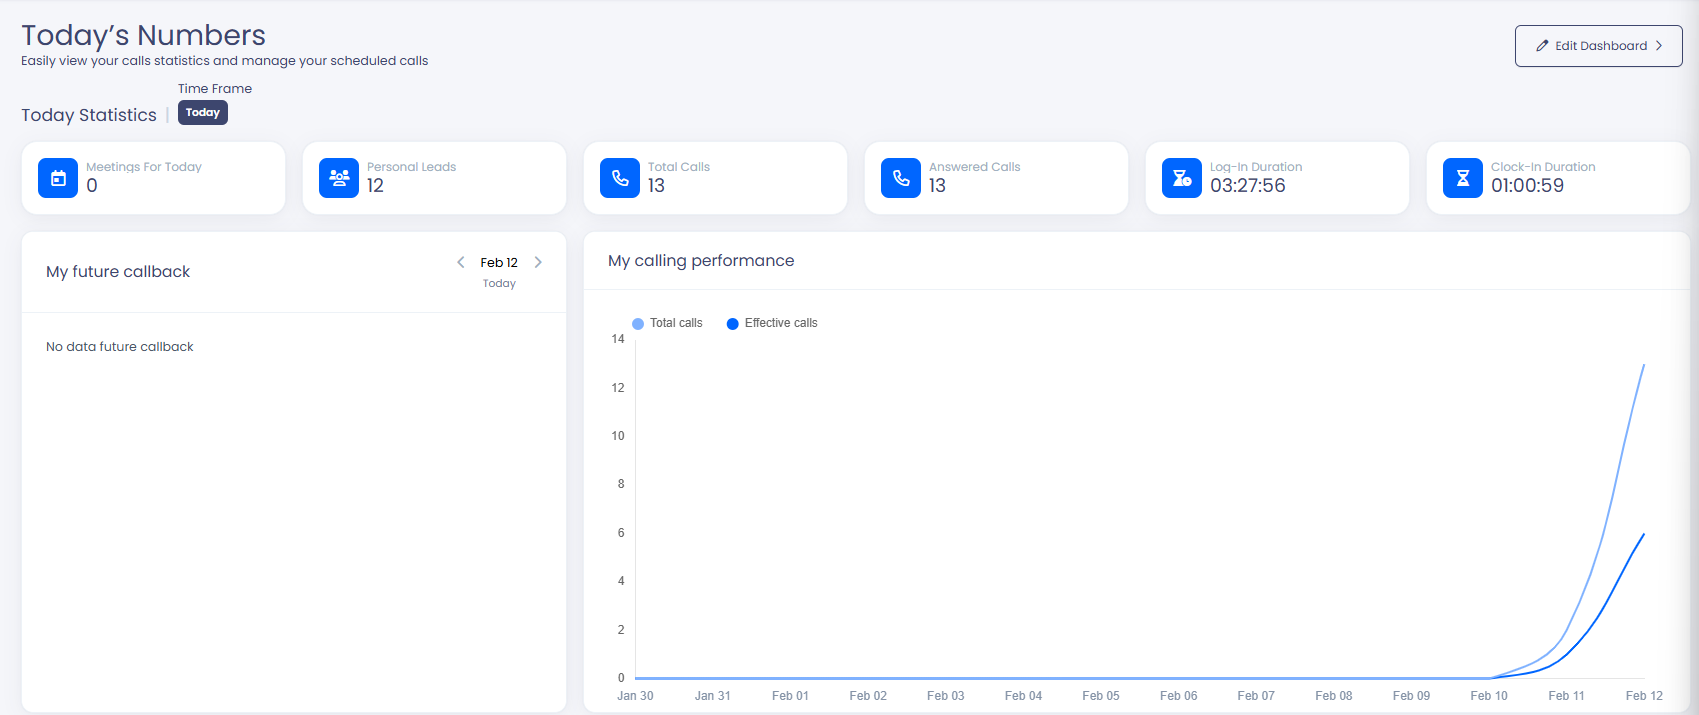The height and width of the screenshot is (715, 1699).
Task: Click the Feb 05 x-axis label
Action: click(x=1101, y=696)
